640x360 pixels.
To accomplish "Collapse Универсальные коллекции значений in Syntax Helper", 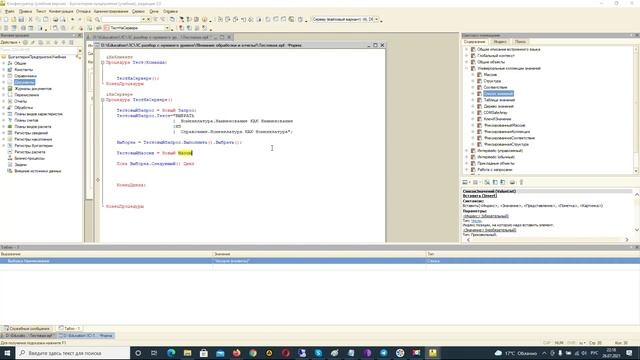I will pos(467,69).
